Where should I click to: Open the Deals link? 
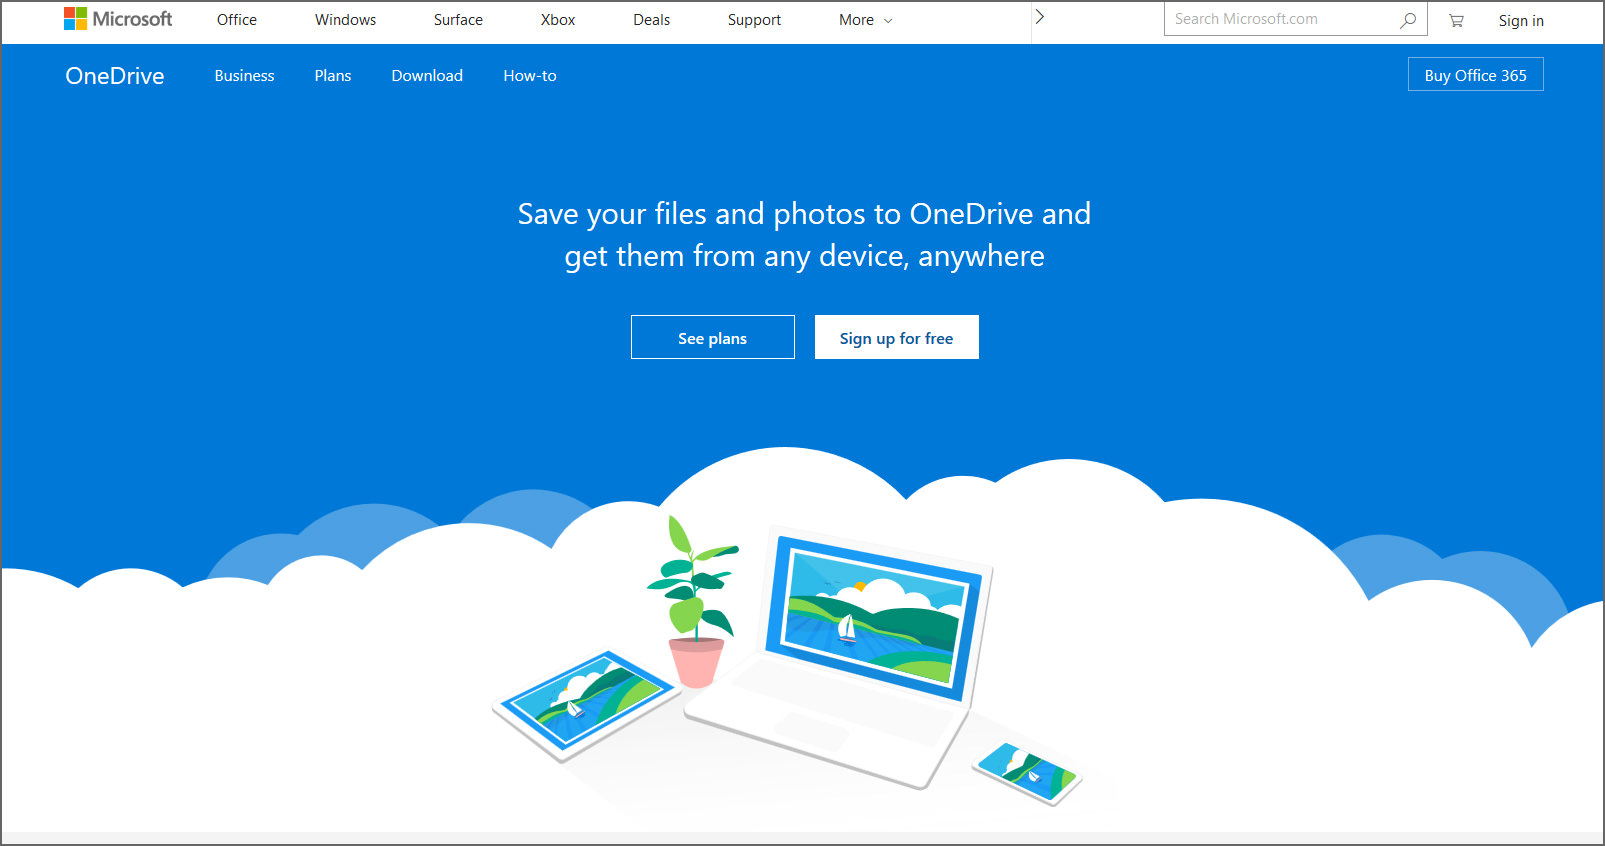[651, 20]
